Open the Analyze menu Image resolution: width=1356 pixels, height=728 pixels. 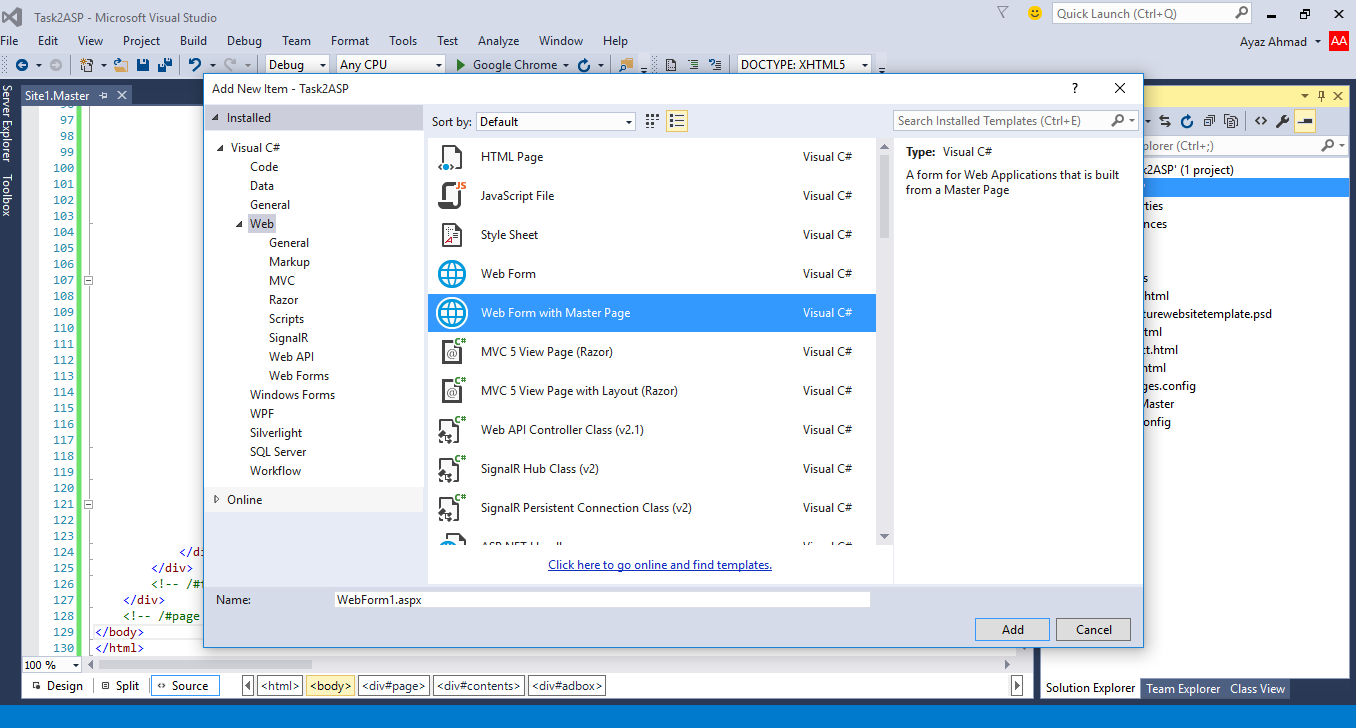(x=498, y=41)
